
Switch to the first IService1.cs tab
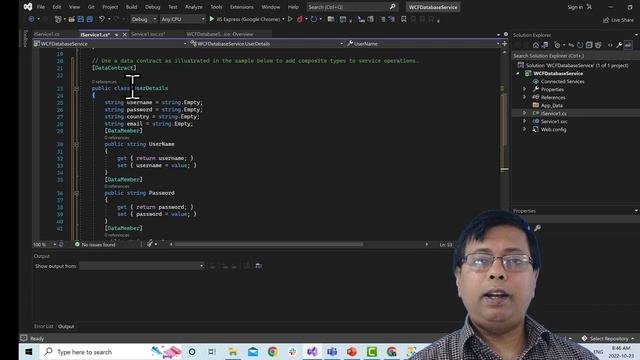[x=47, y=34]
